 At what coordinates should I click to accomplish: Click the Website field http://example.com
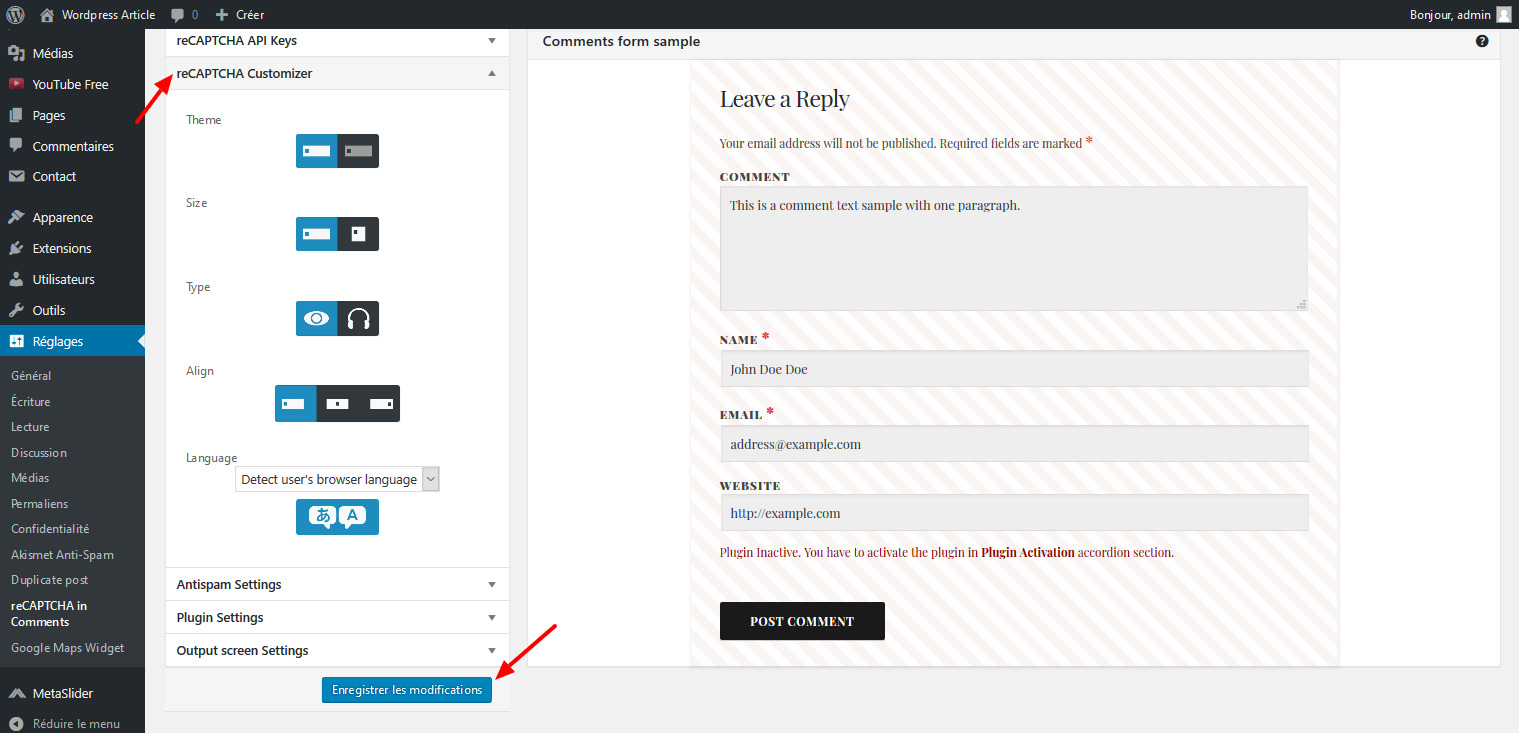tap(1014, 512)
